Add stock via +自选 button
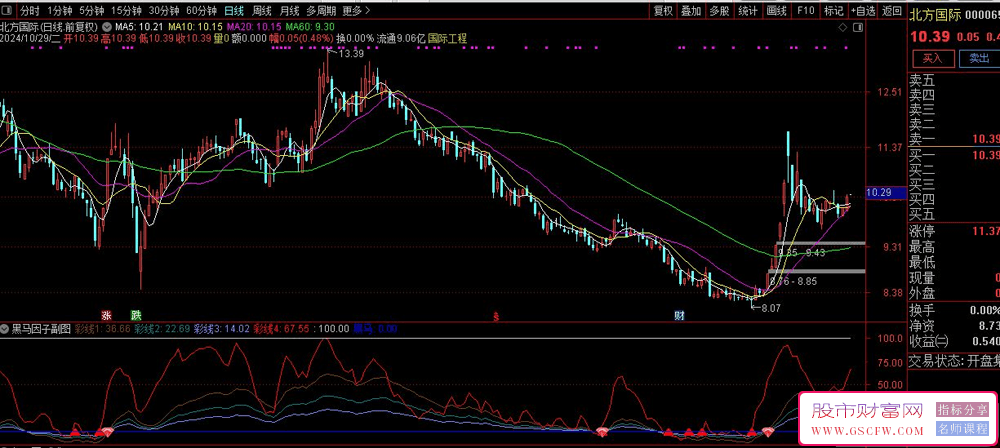Screen dimensions: 1000x448 (865, 11)
